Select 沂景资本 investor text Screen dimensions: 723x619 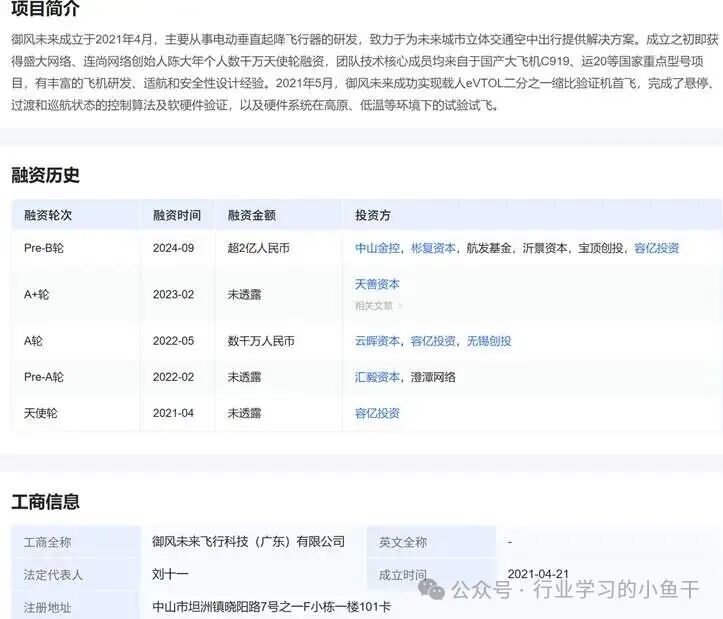pyautogui.click(x=545, y=248)
